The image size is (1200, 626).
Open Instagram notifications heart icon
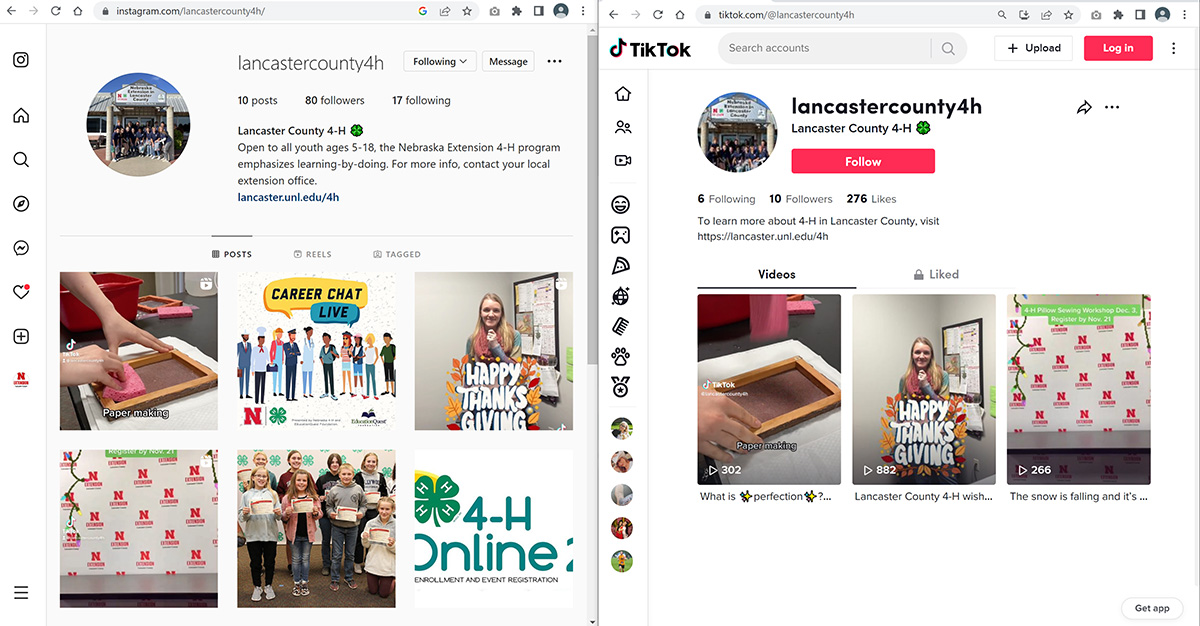21,292
